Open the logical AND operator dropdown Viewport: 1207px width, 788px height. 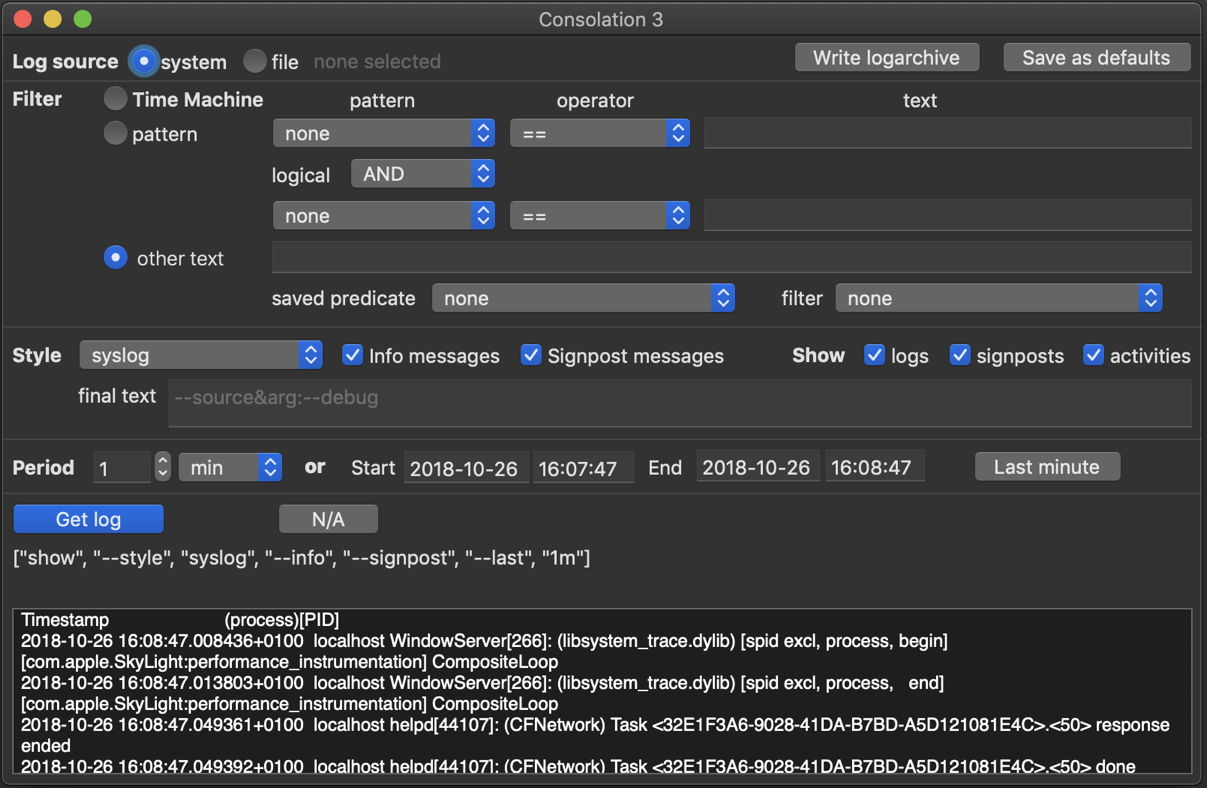[x=422, y=174]
